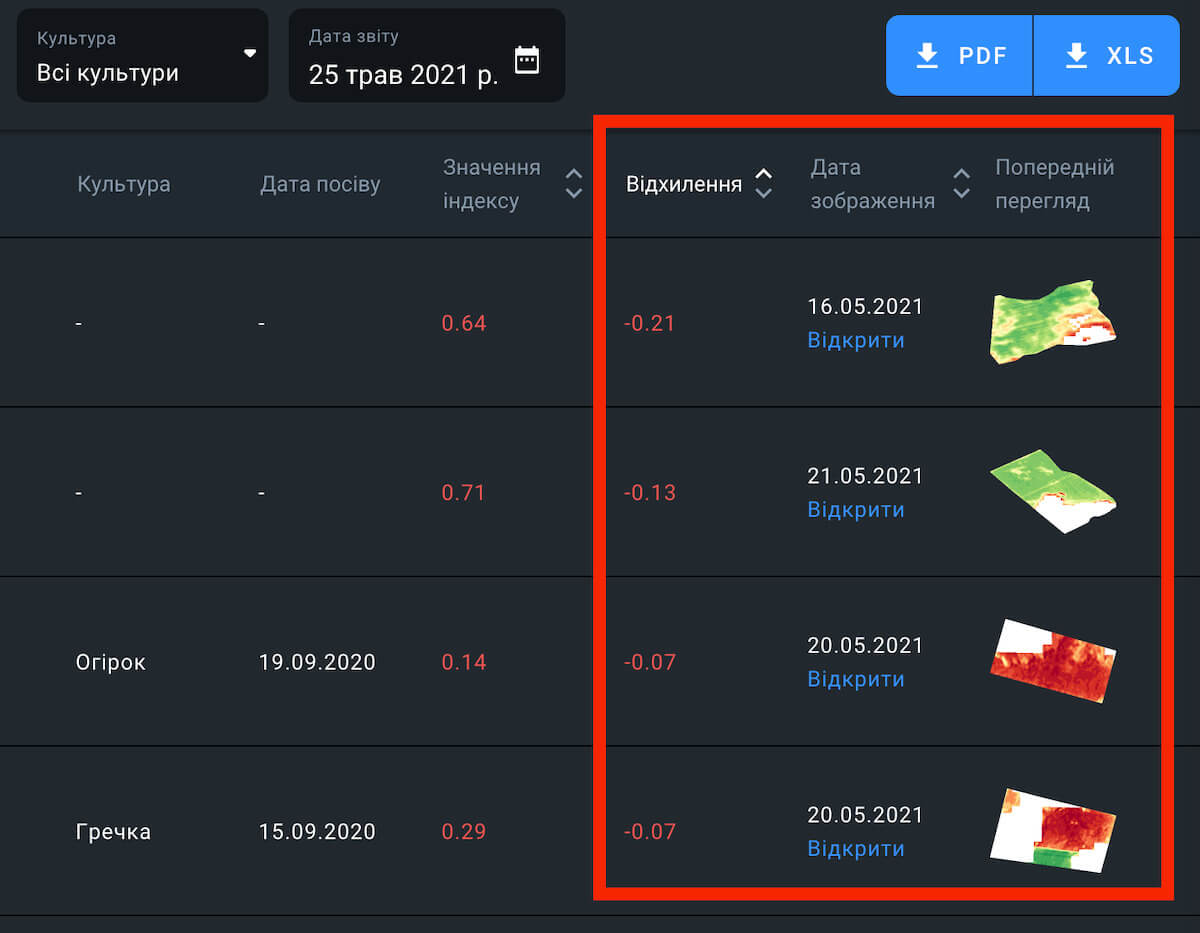The image size is (1200, 933).
Task: Open the calendar icon in report date field
Action: coord(526,60)
